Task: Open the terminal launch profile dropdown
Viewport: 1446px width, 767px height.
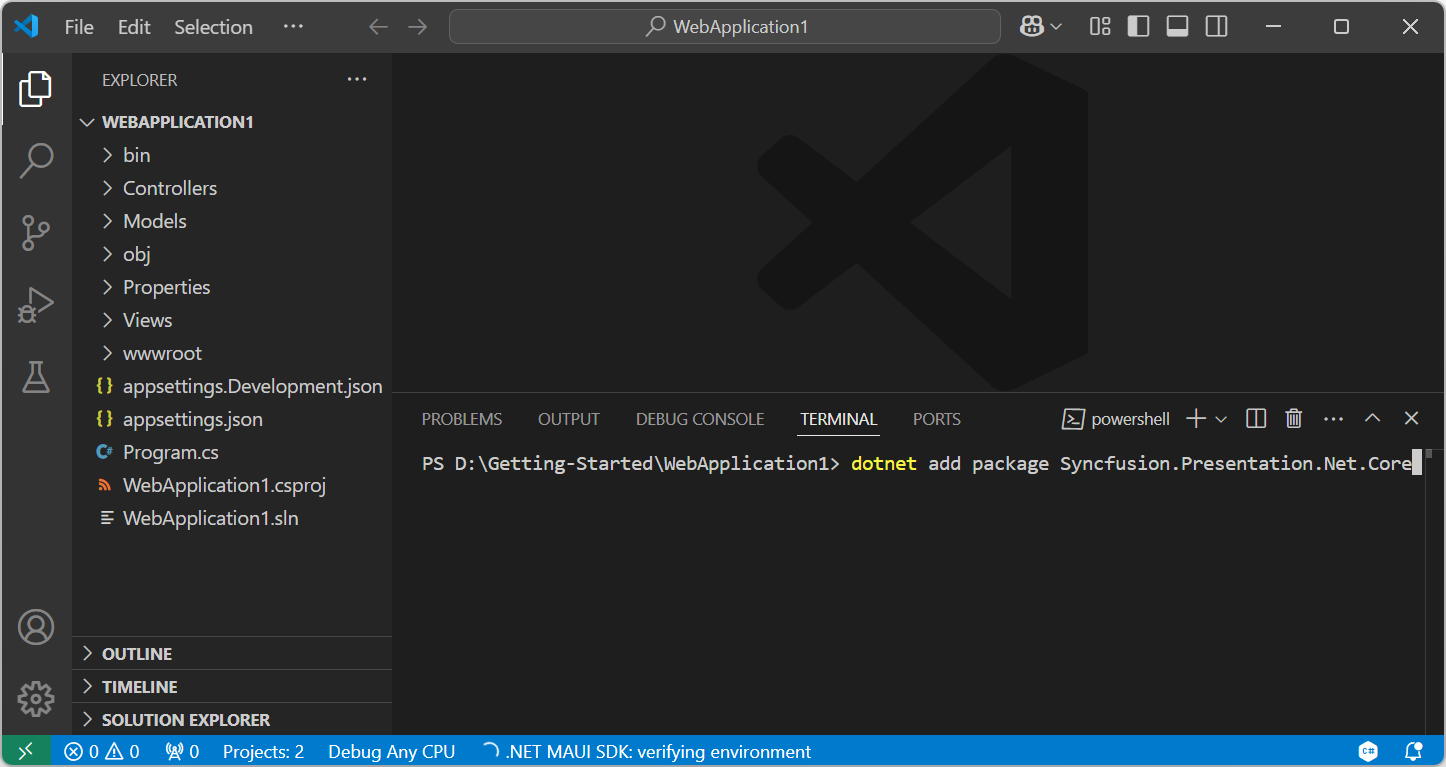Action: point(1221,419)
